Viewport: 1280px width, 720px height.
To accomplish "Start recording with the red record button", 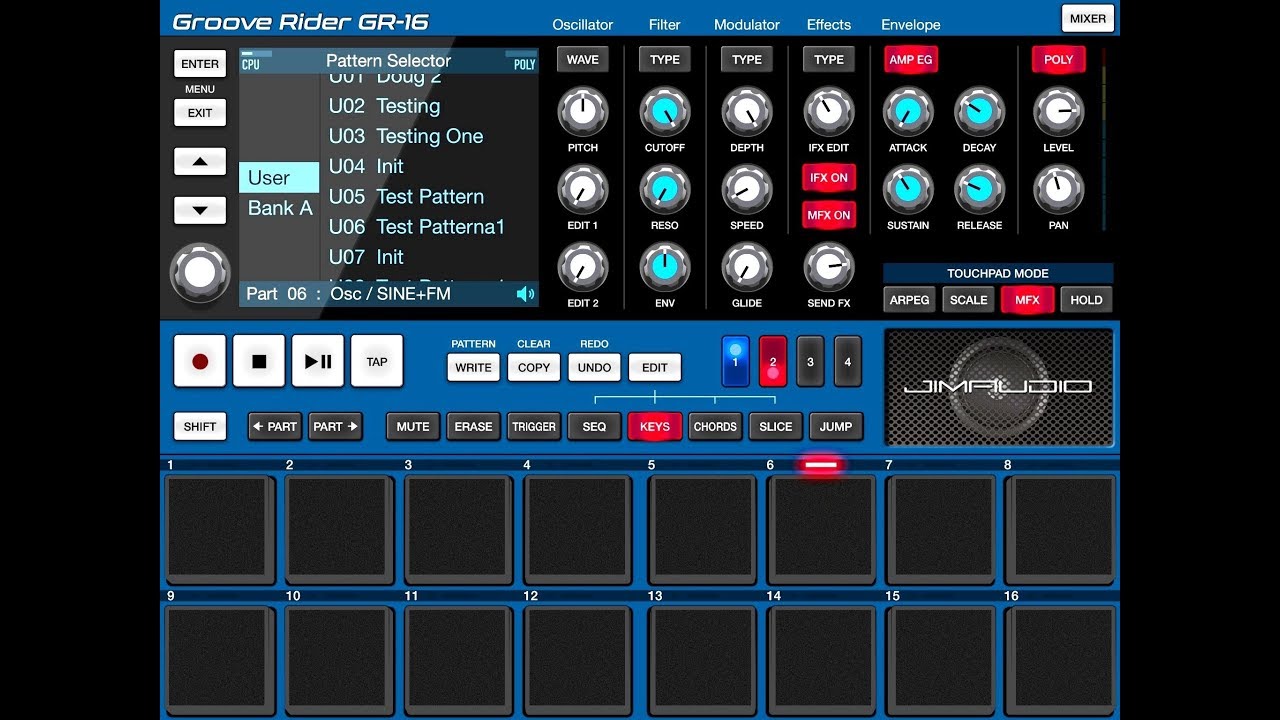I will point(200,361).
